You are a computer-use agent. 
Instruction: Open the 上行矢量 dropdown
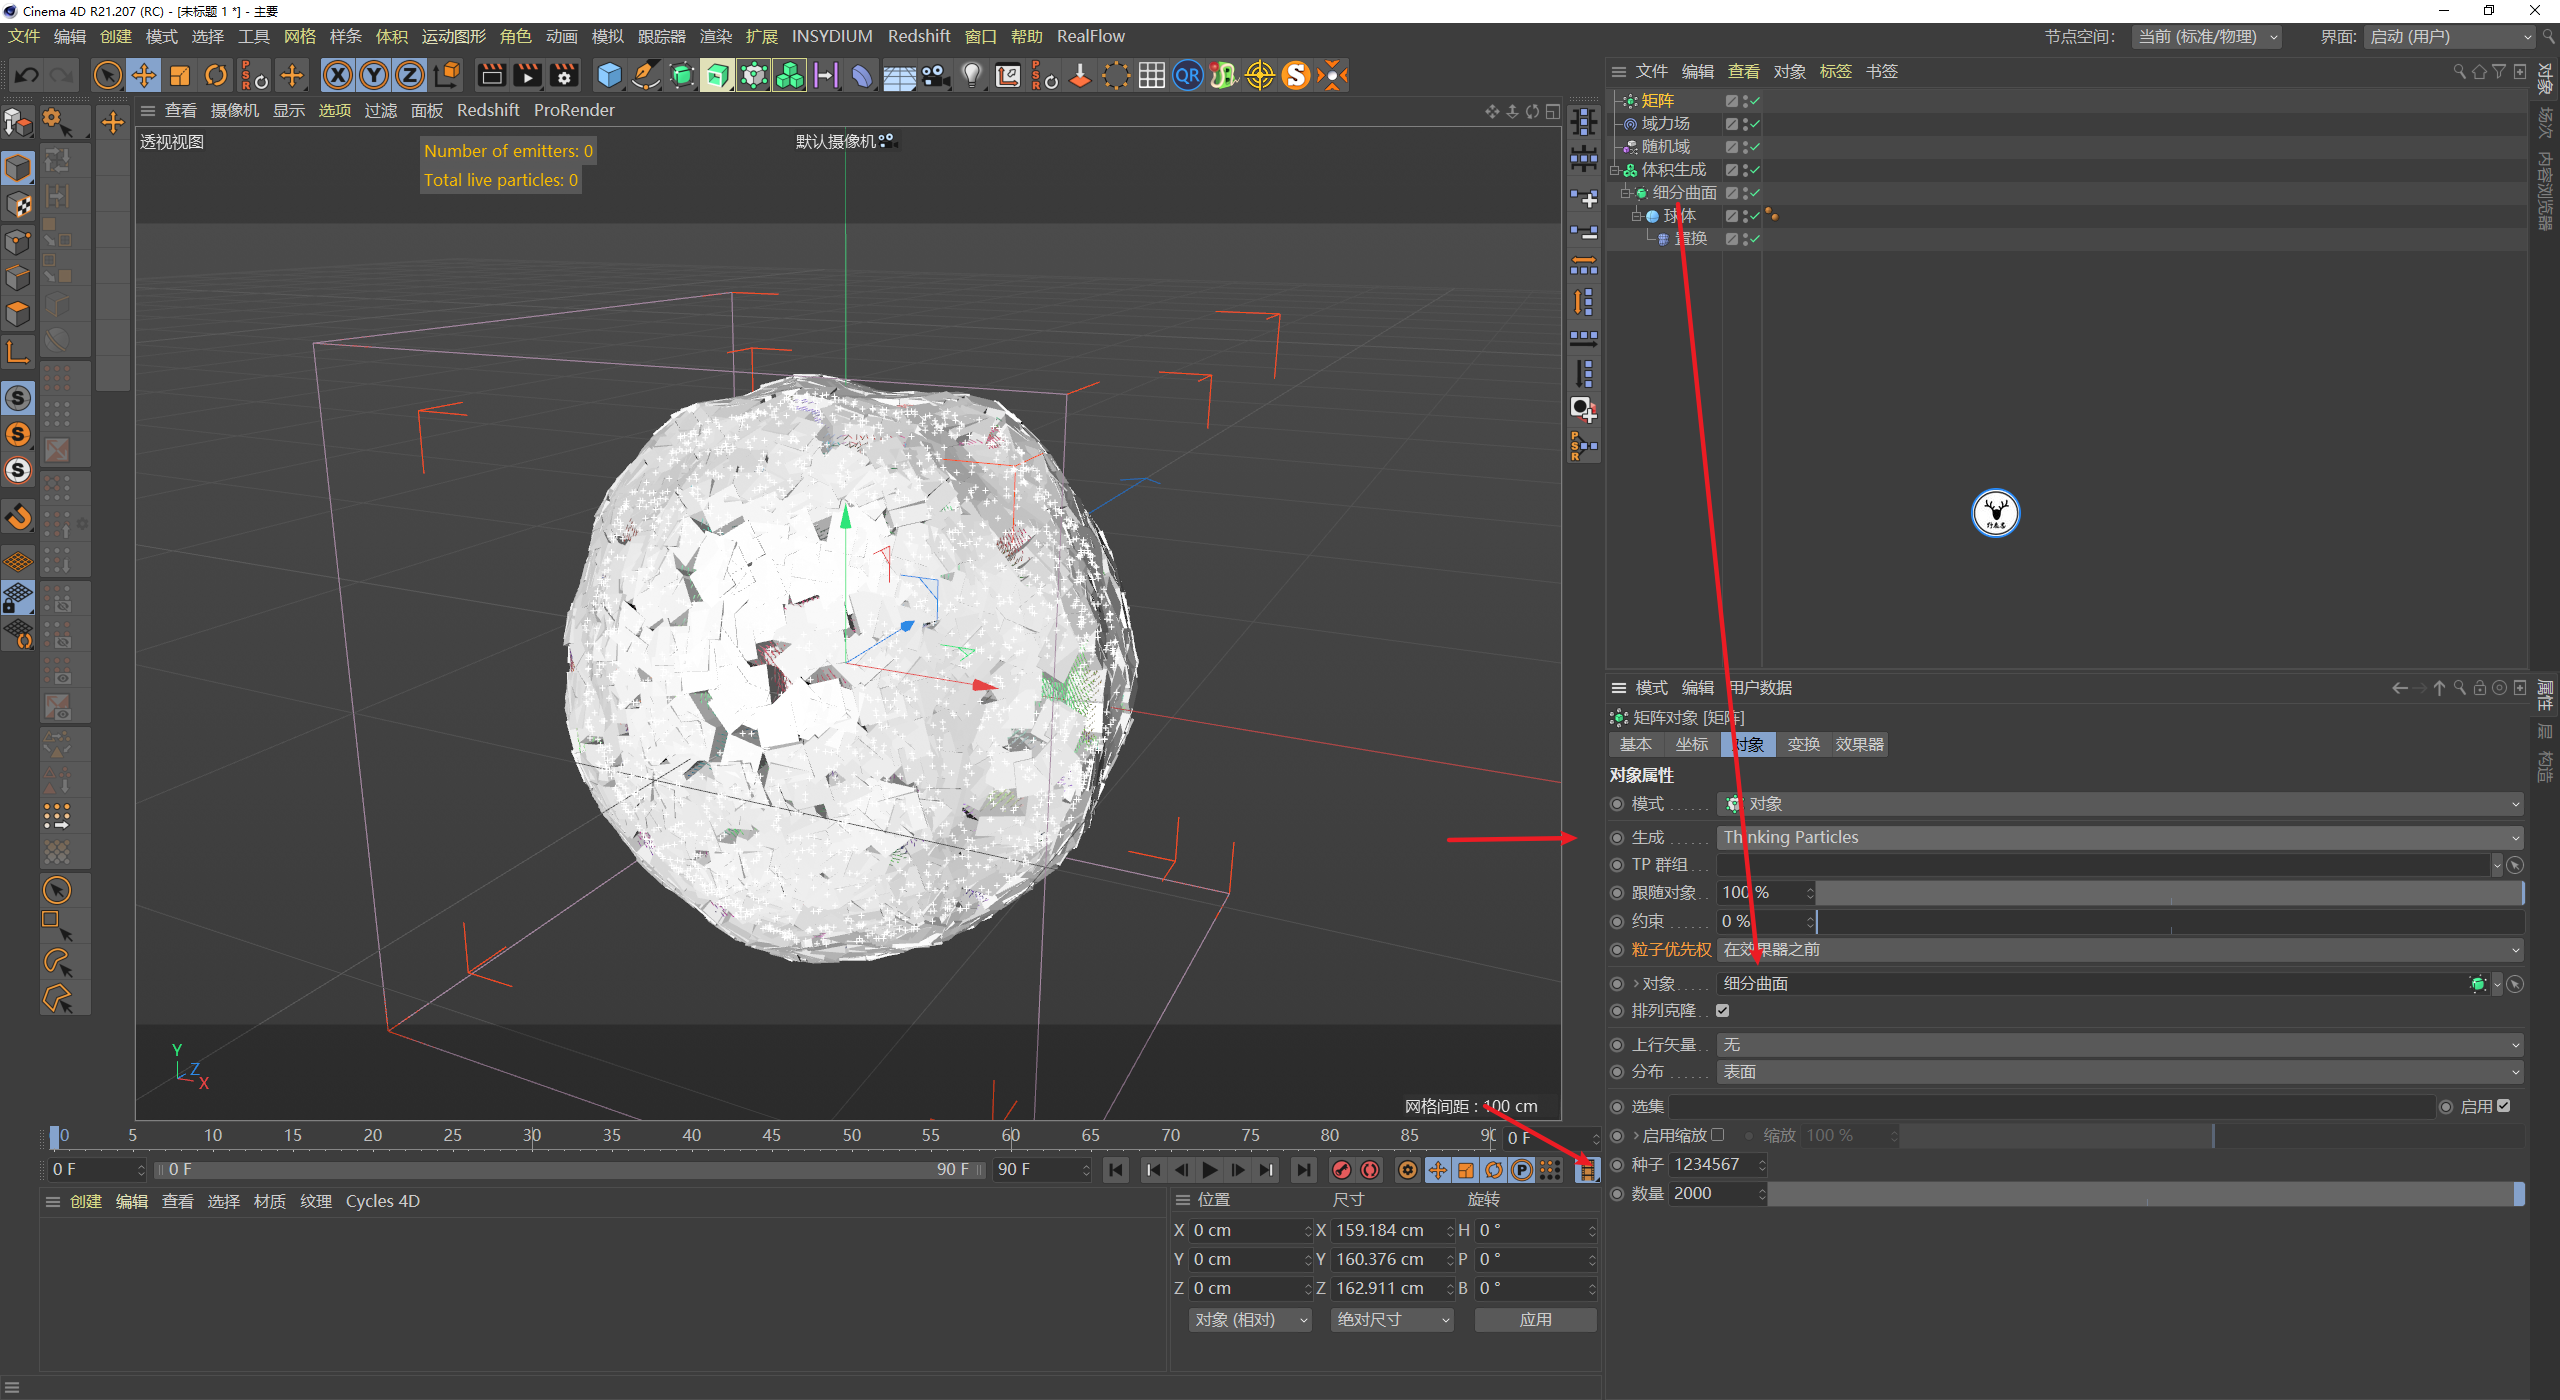click(x=2120, y=1045)
